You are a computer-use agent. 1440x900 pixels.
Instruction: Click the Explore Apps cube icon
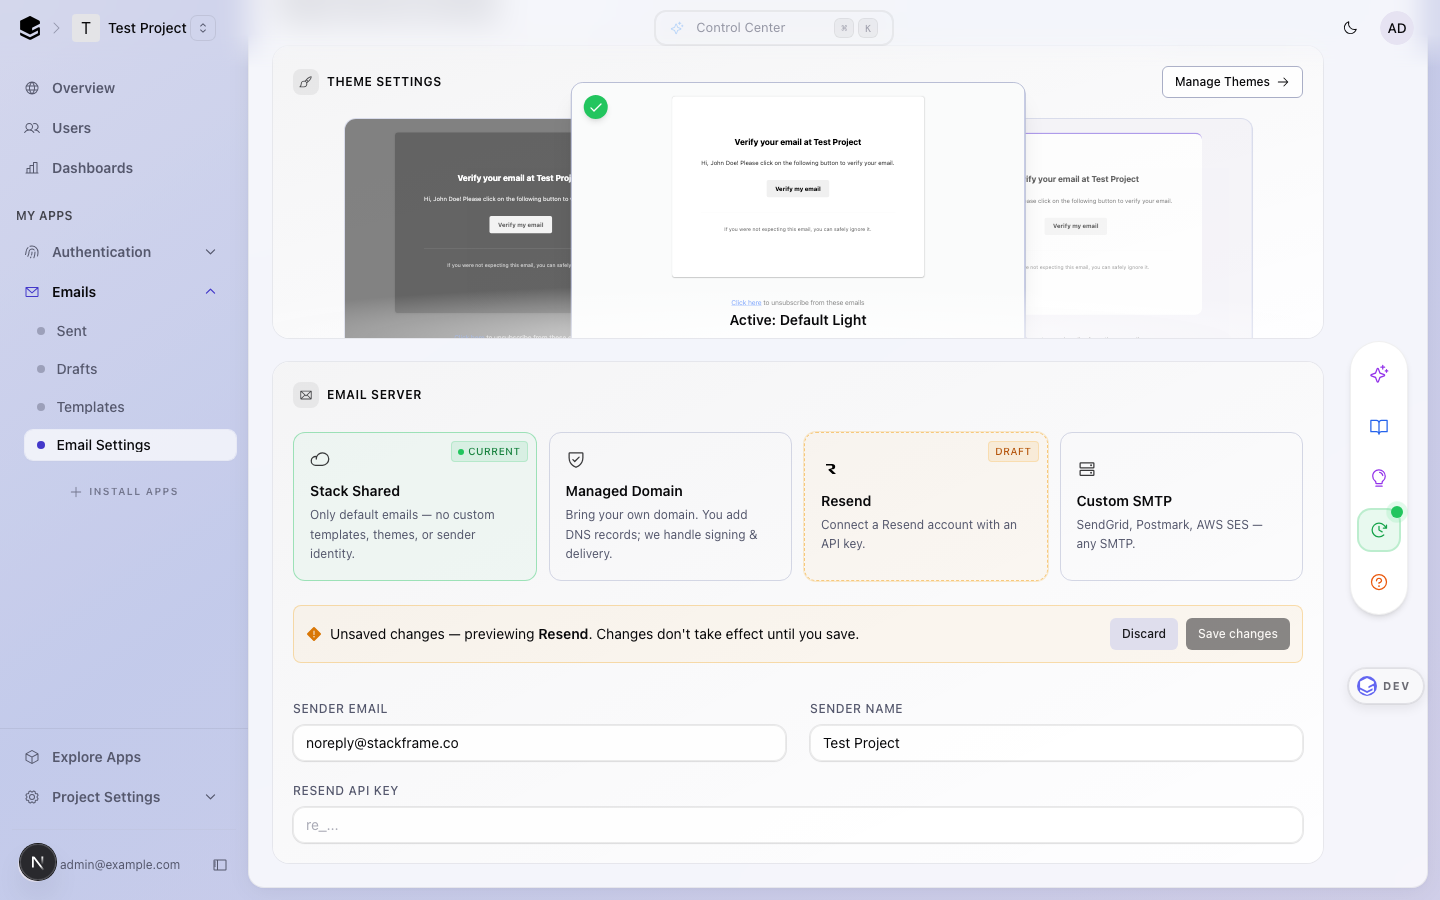[x=32, y=757]
